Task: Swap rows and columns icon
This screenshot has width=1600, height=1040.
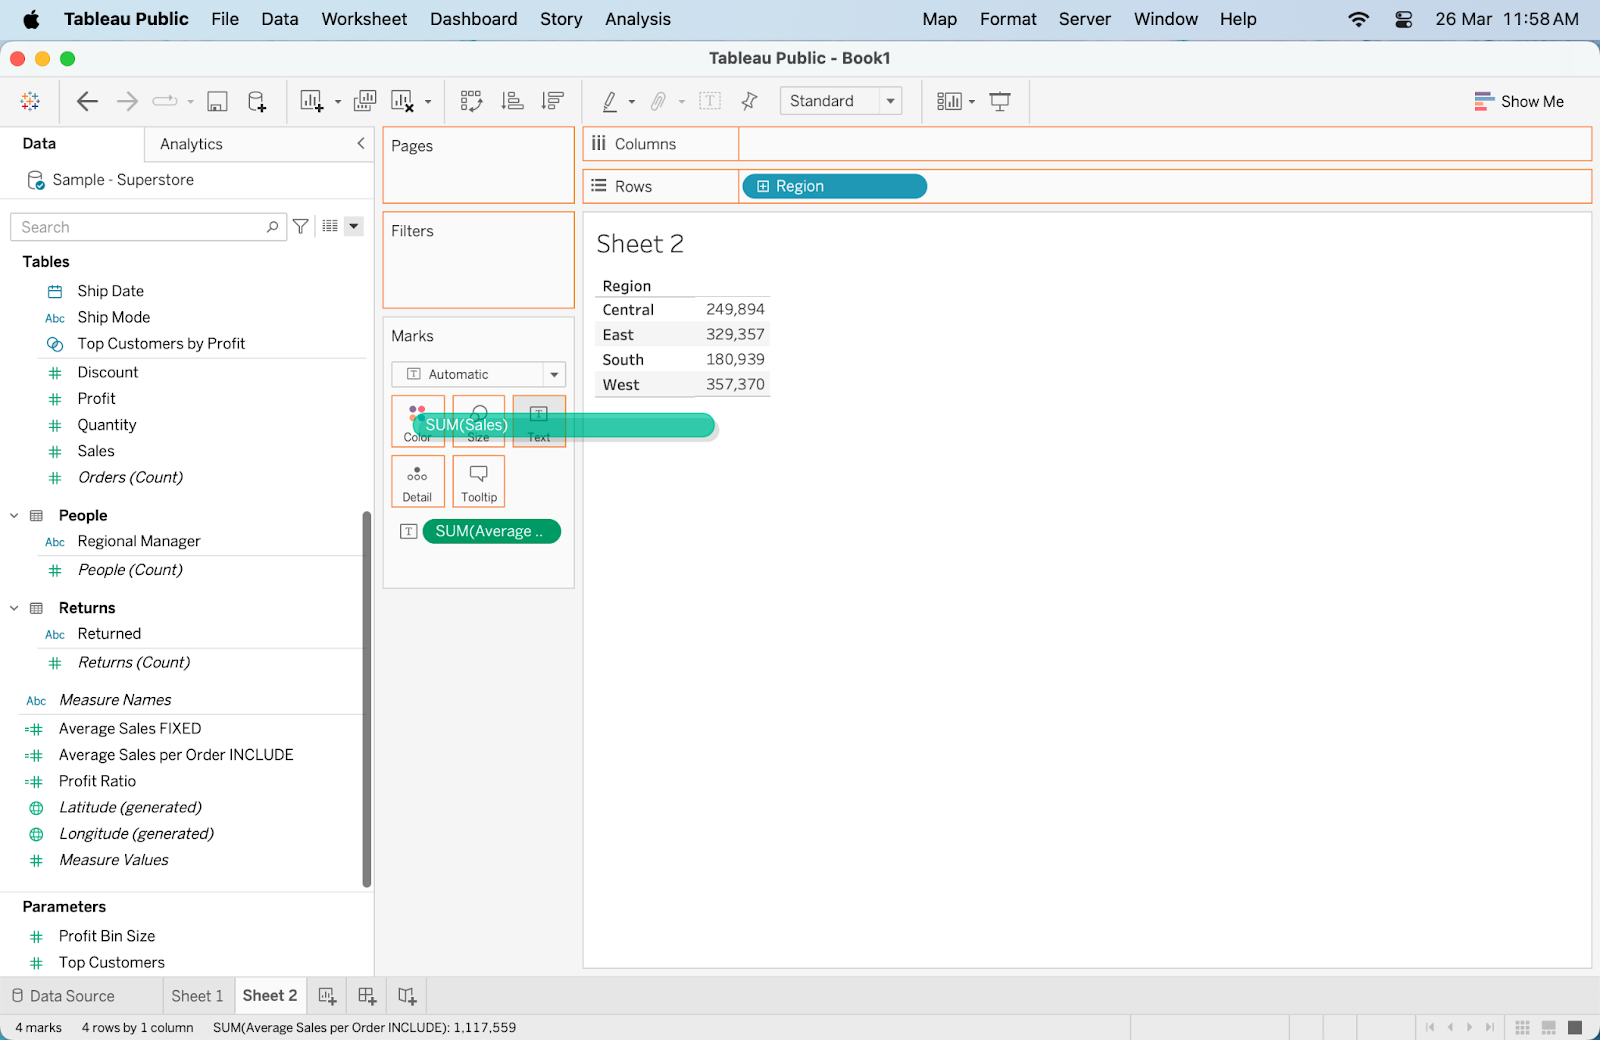Action: (471, 101)
